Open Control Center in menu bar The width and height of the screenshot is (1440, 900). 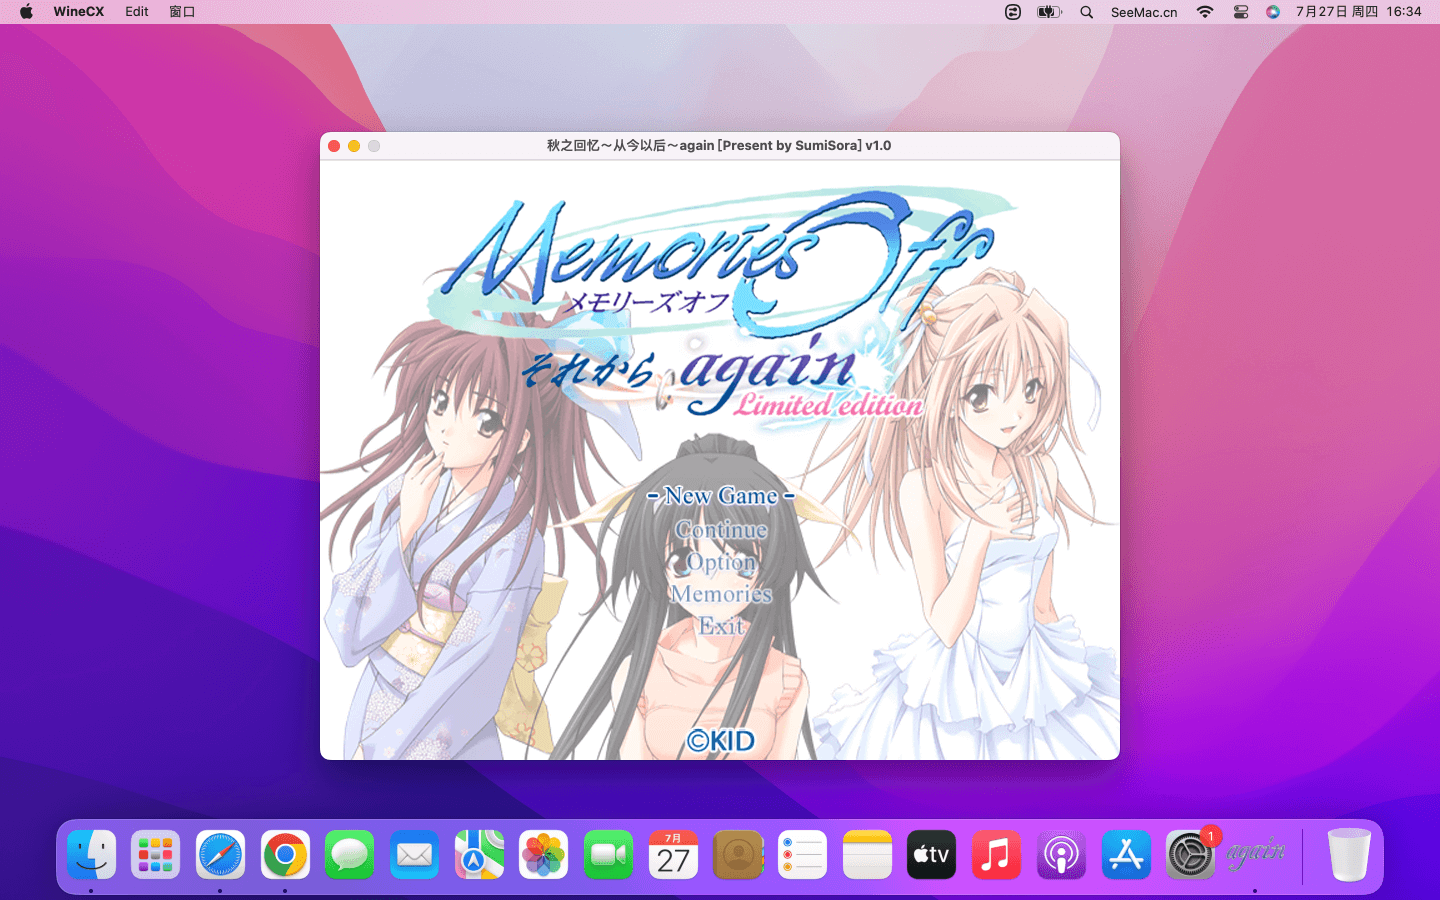(x=1241, y=12)
